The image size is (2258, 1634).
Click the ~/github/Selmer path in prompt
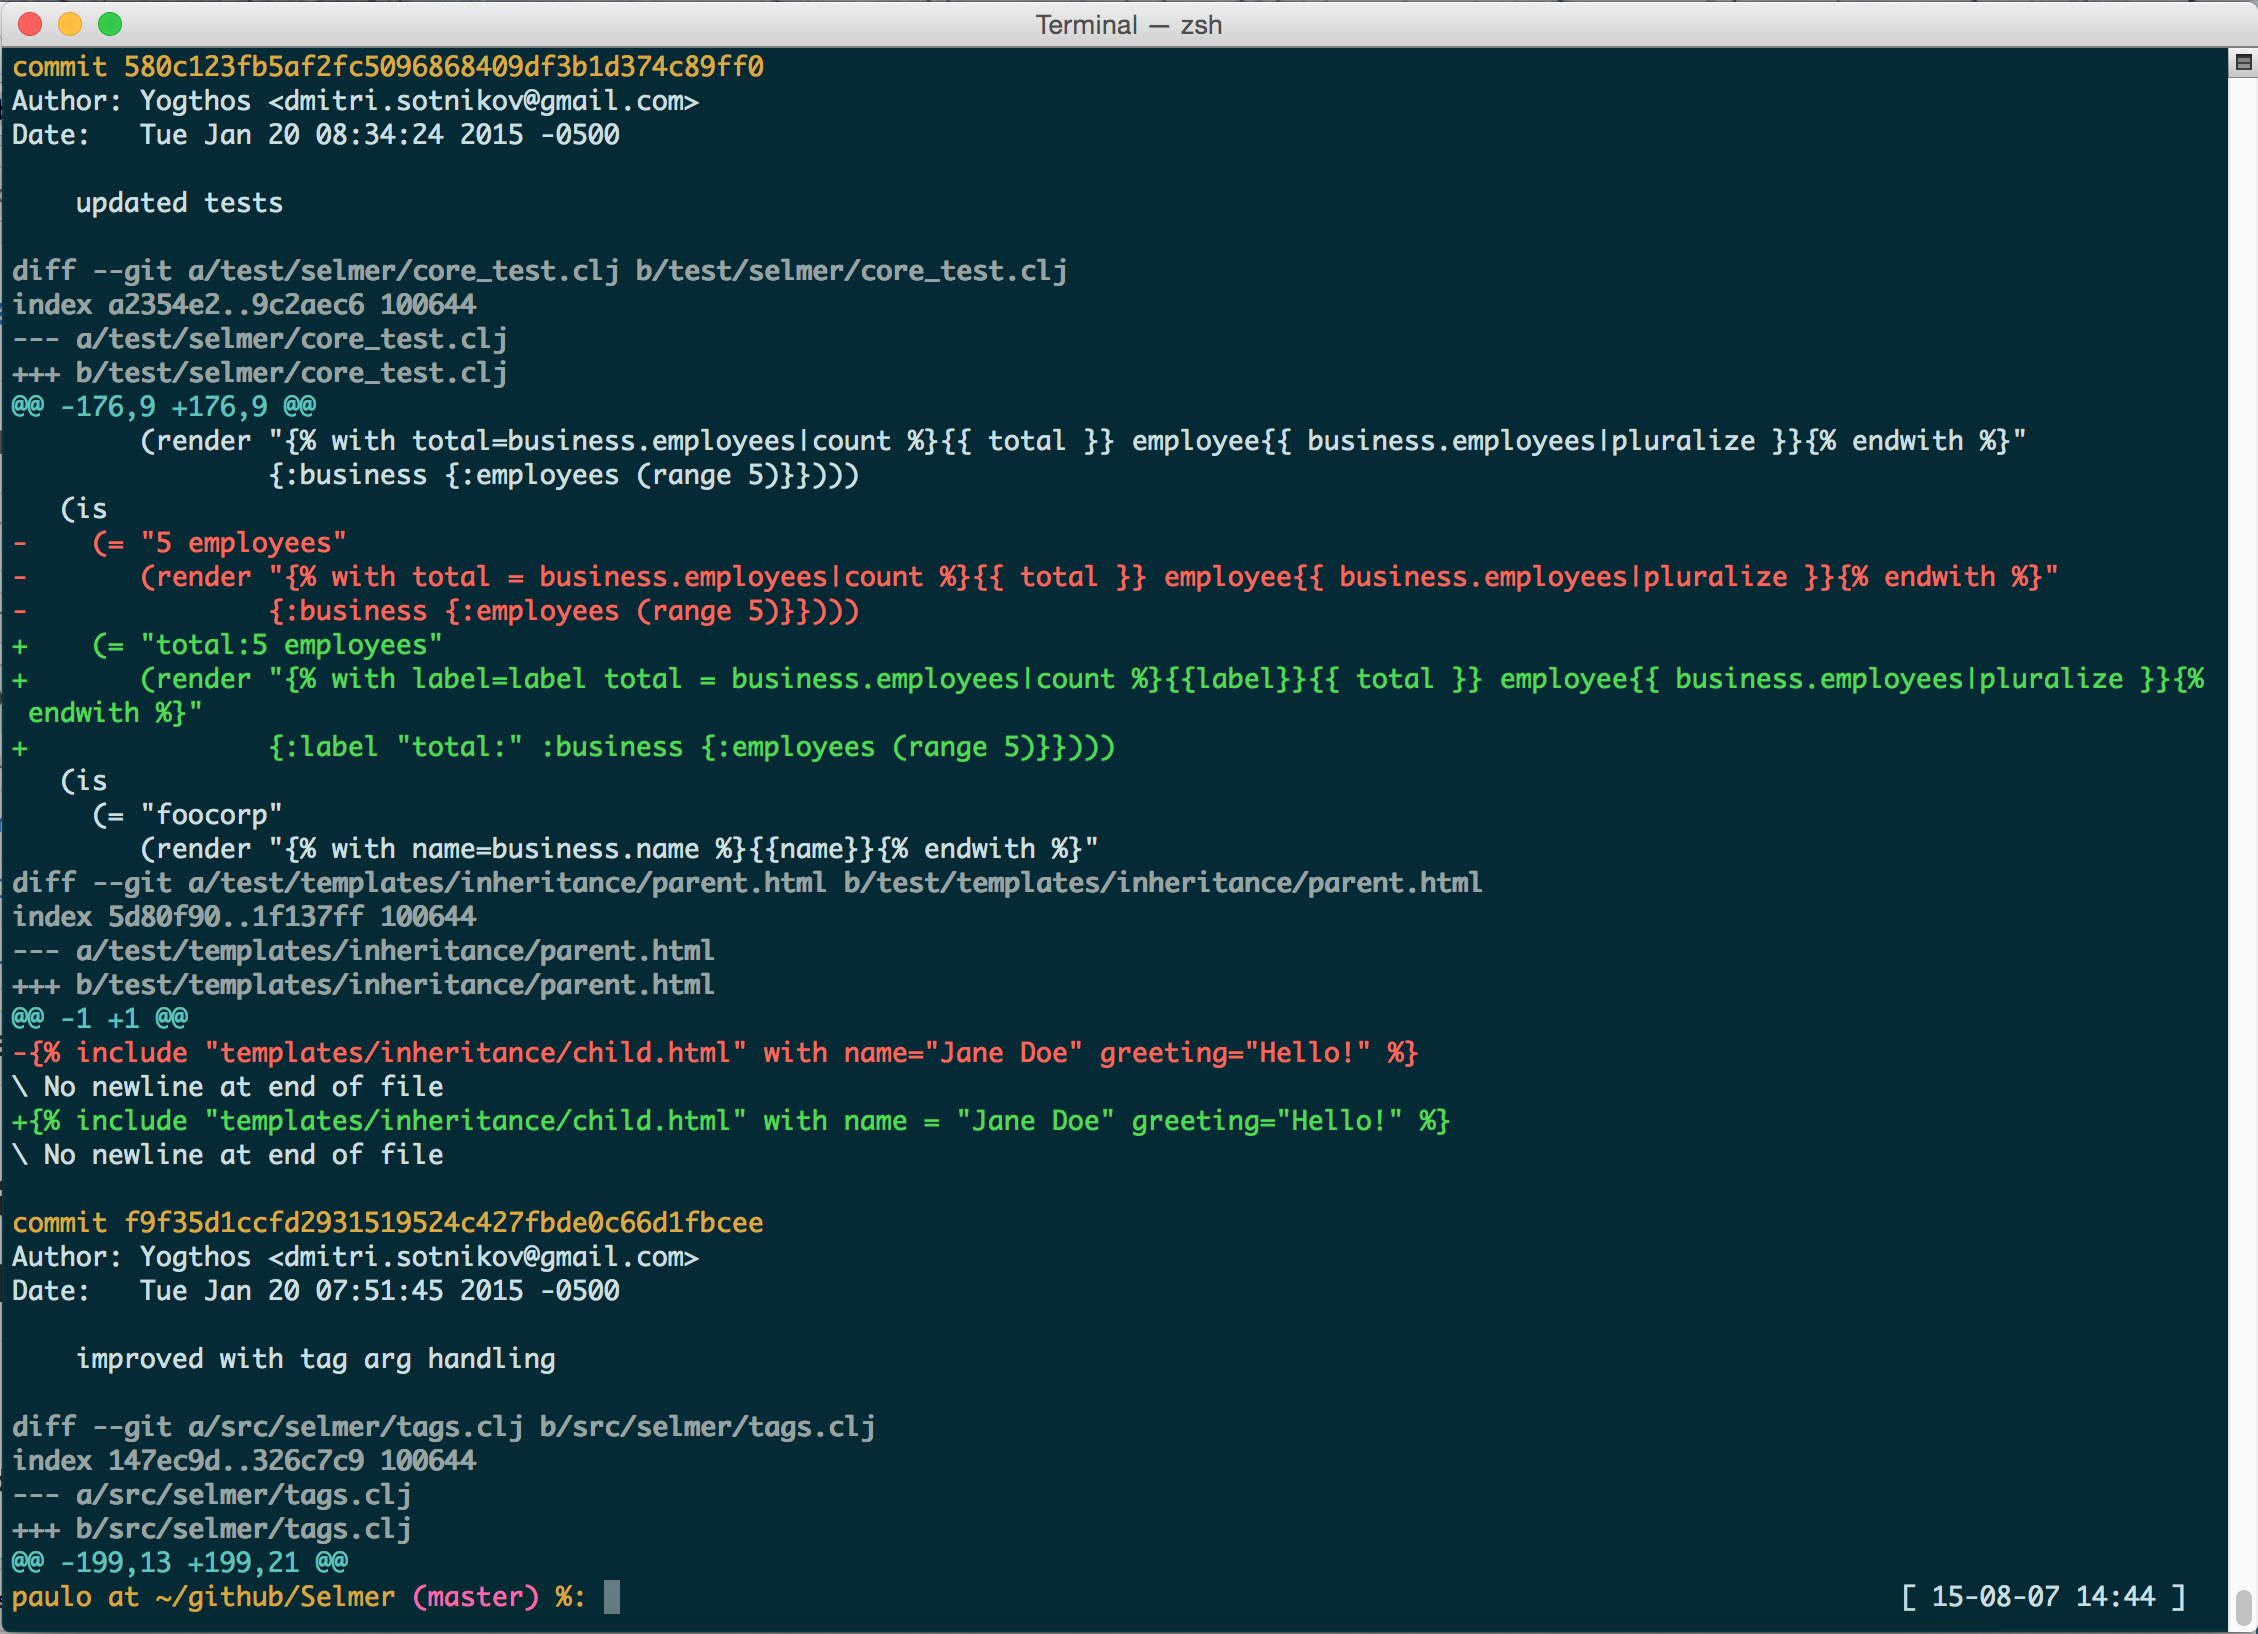(275, 1596)
